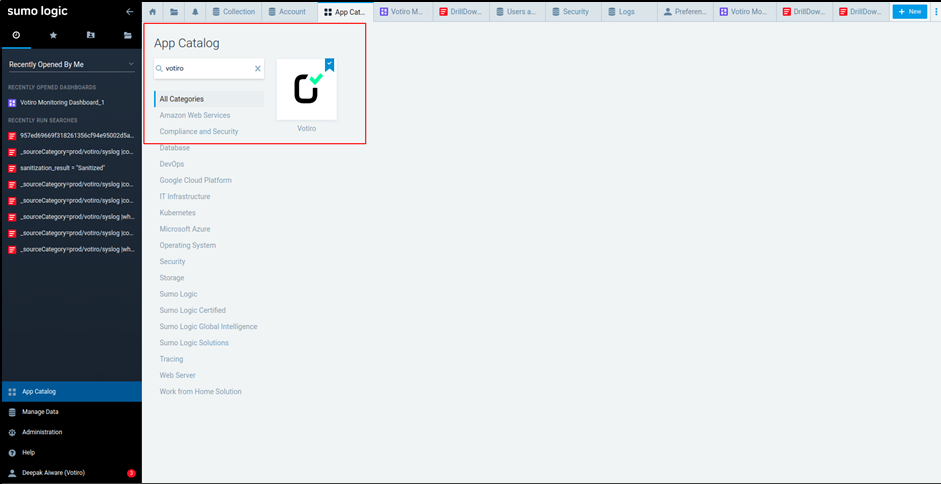The width and height of the screenshot is (941, 484).
Task: Open recent search 957ed69669f318261356cf94e95002d5a
Action: [77, 136]
